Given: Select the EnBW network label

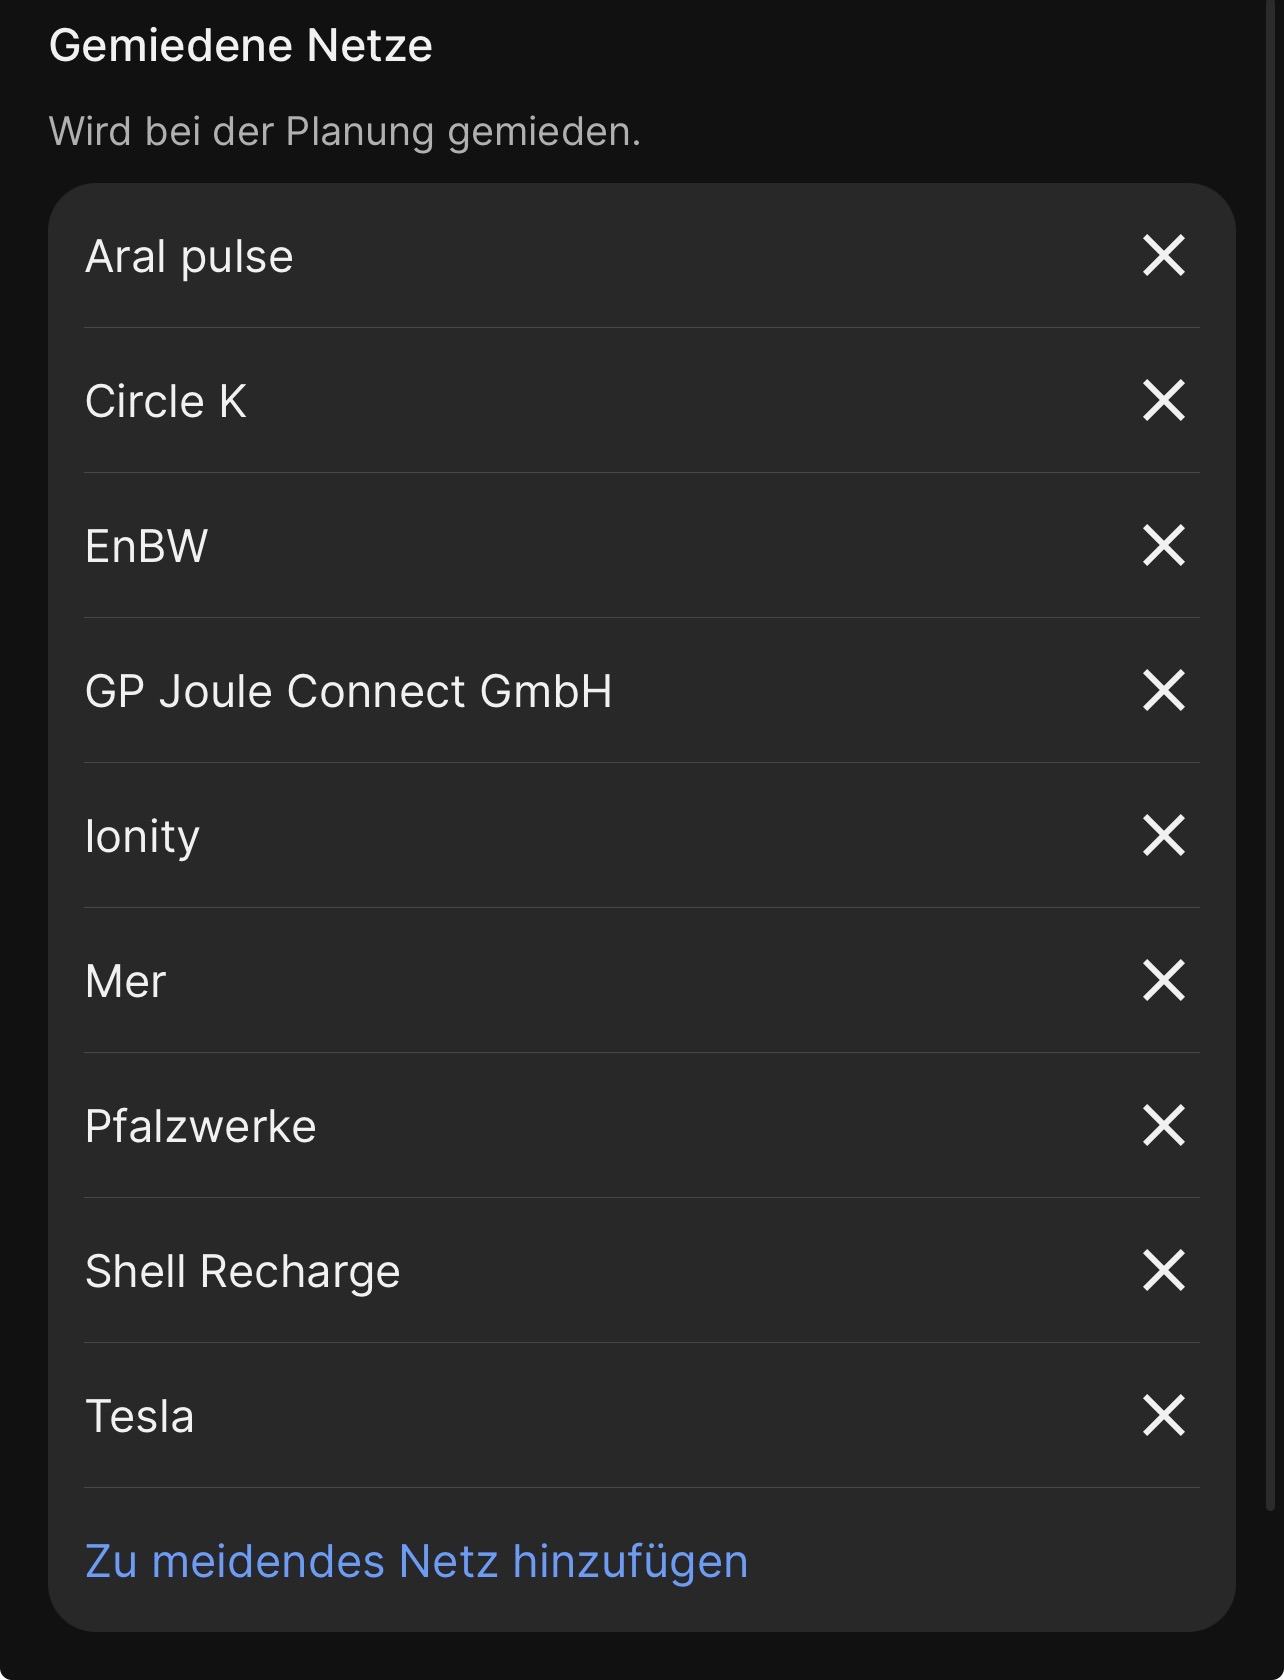Looking at the screenshot, I should pyautogui.click(x=147, y=547).
